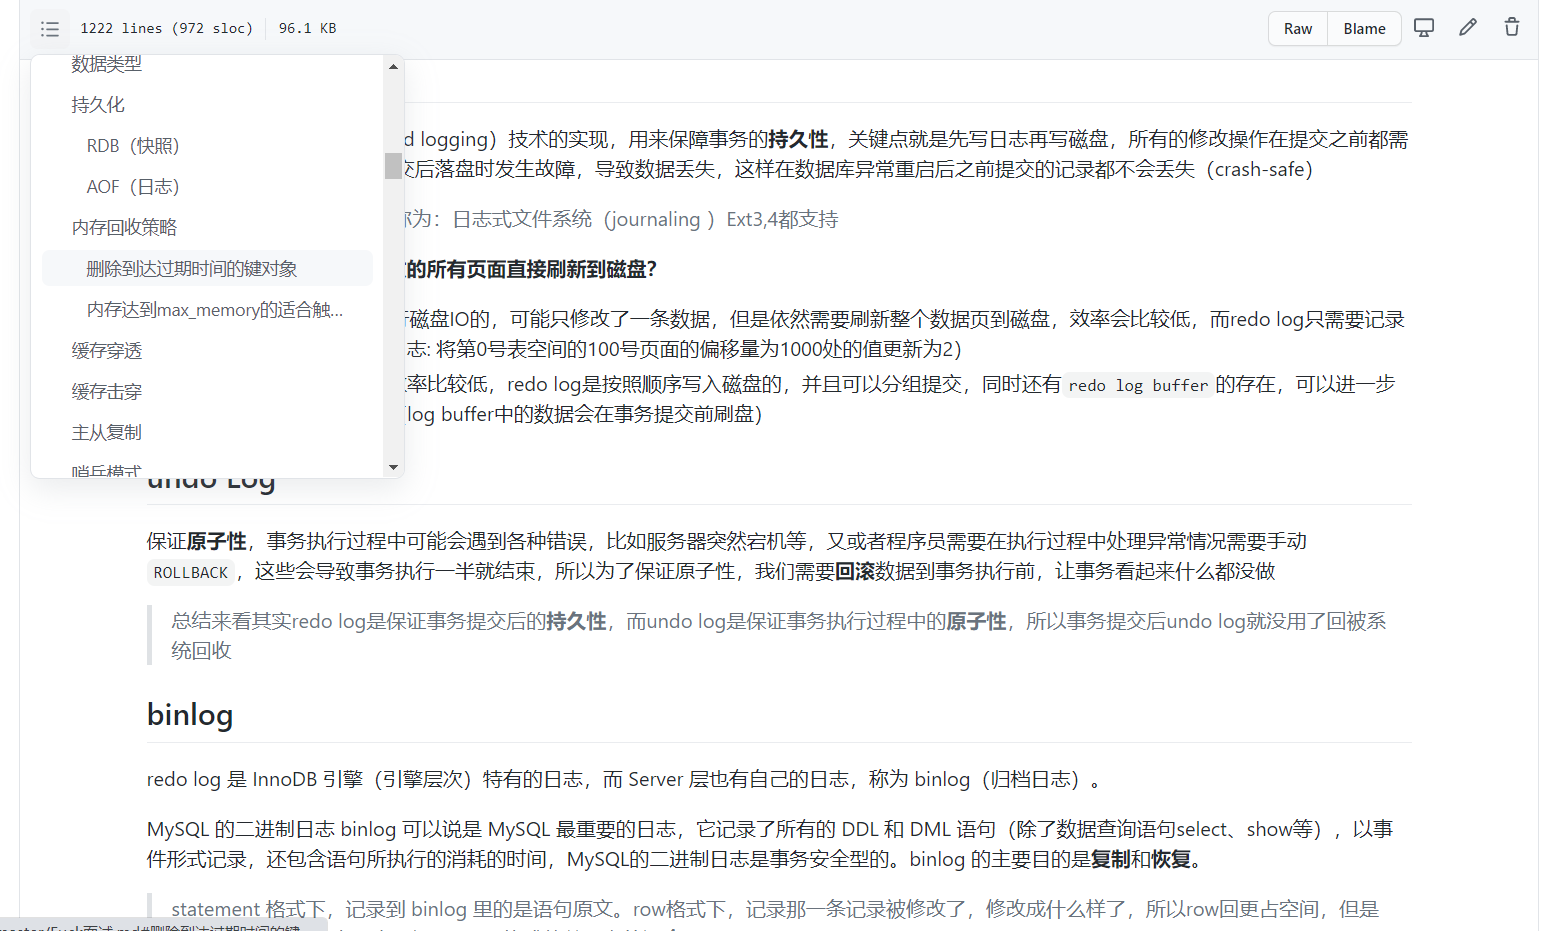Choose 删除到达过期时间的键对象 outline item
Screen dimensions: 1558x931
pyautogui.click(x=207, y=269)
